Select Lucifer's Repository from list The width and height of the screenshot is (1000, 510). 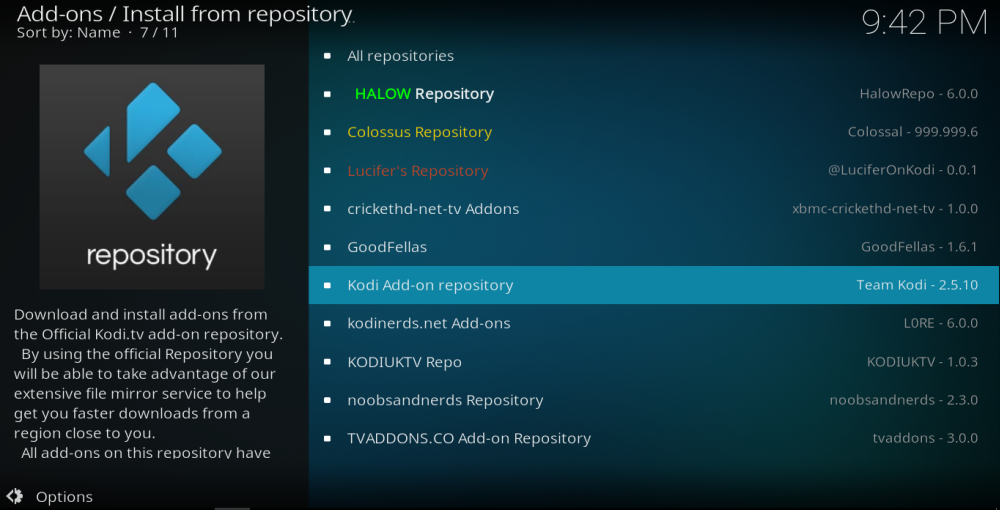[x=417, y=171]
